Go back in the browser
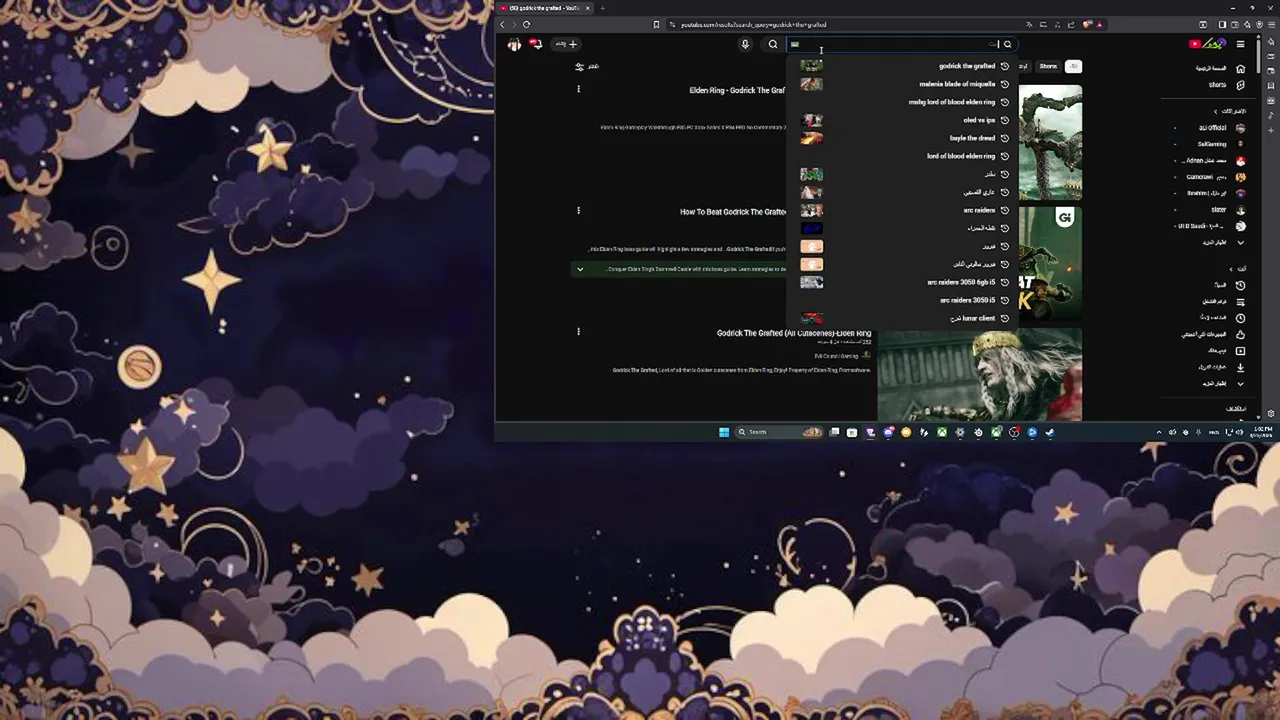This screenshot has width=1280, height=720. click(503, 24)
